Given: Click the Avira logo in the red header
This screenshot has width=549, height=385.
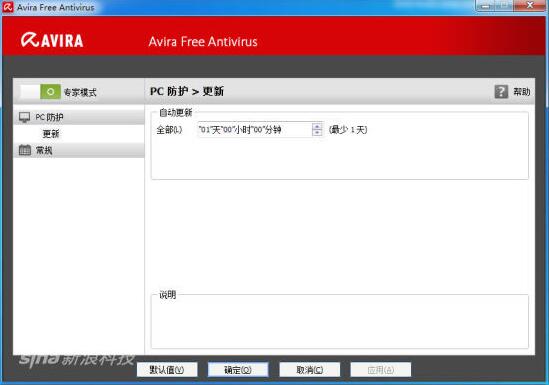Looking at the screenshot, I should 52,40.
